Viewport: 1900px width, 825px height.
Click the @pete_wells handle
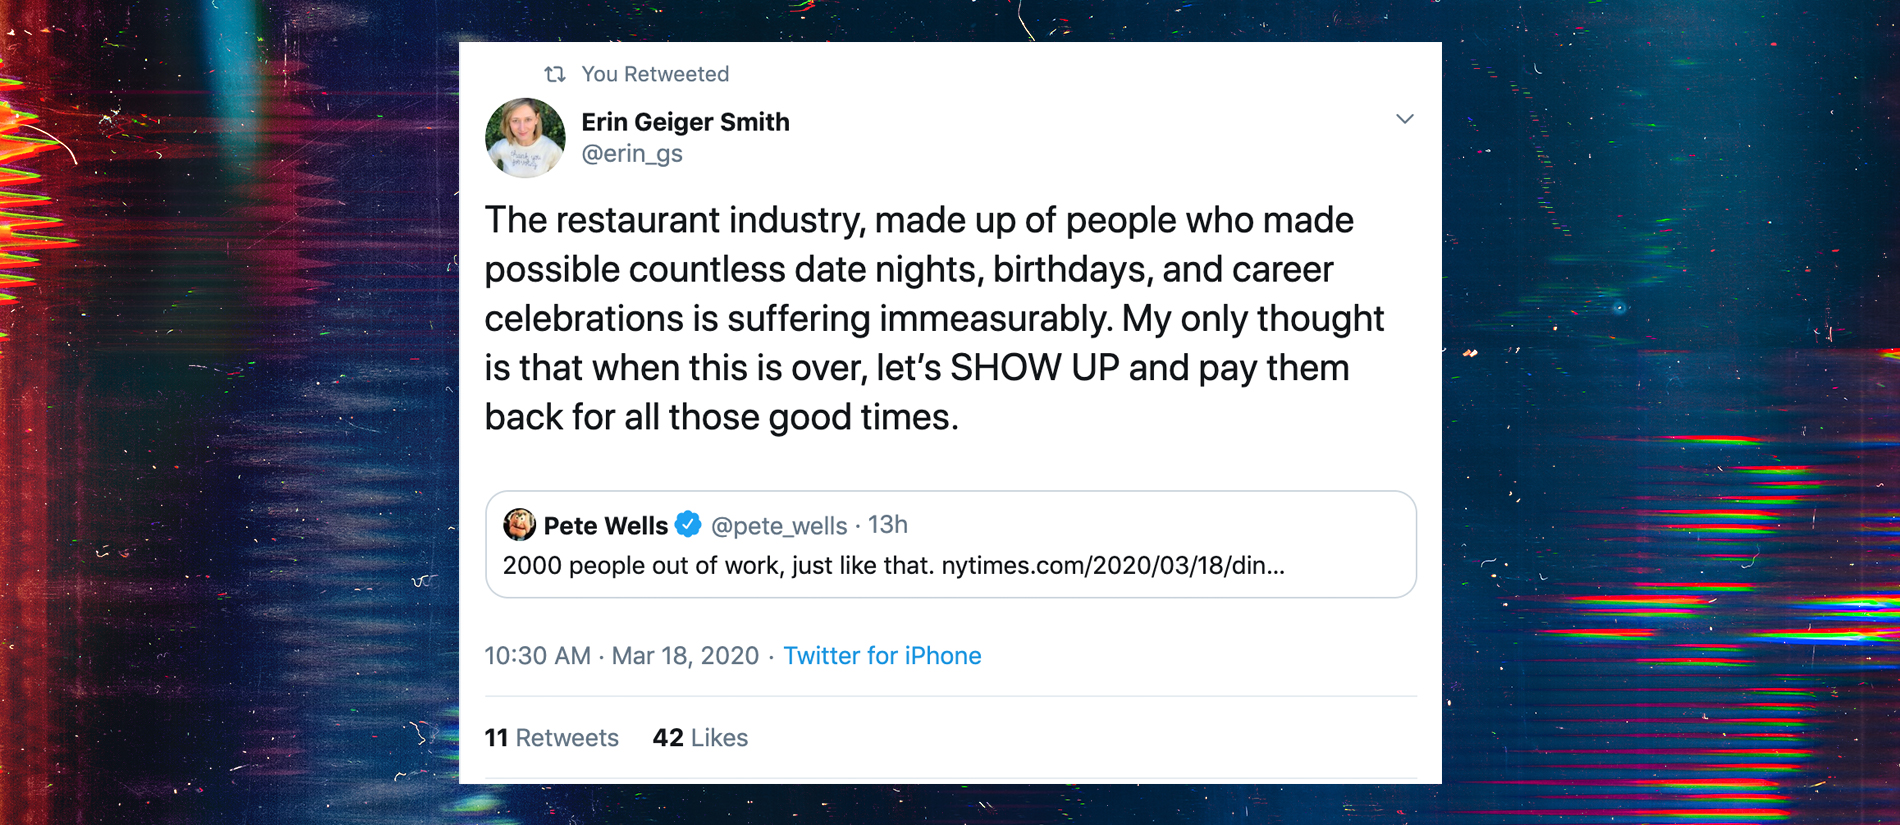[x=778, y=526]
